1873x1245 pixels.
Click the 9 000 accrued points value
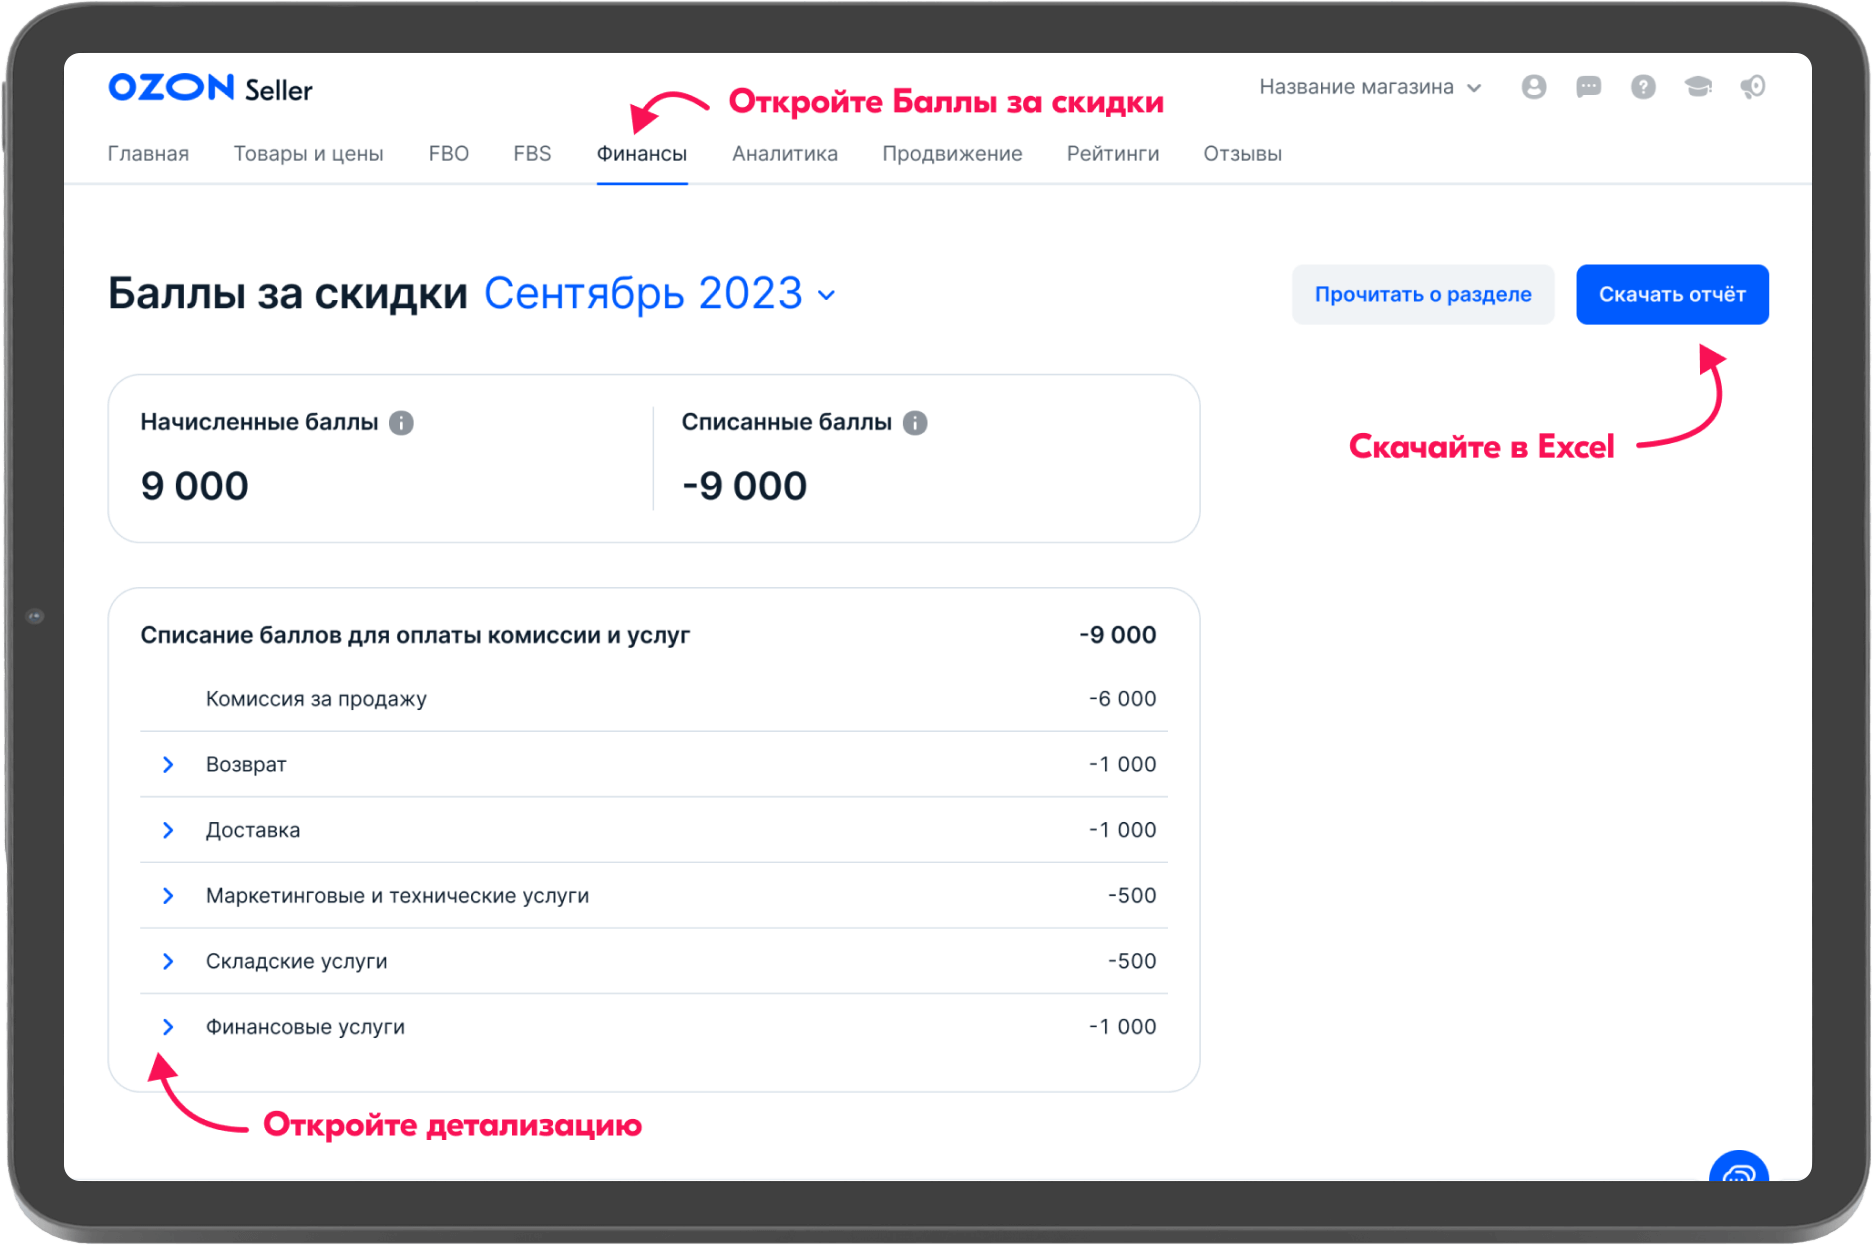[194, 486]
